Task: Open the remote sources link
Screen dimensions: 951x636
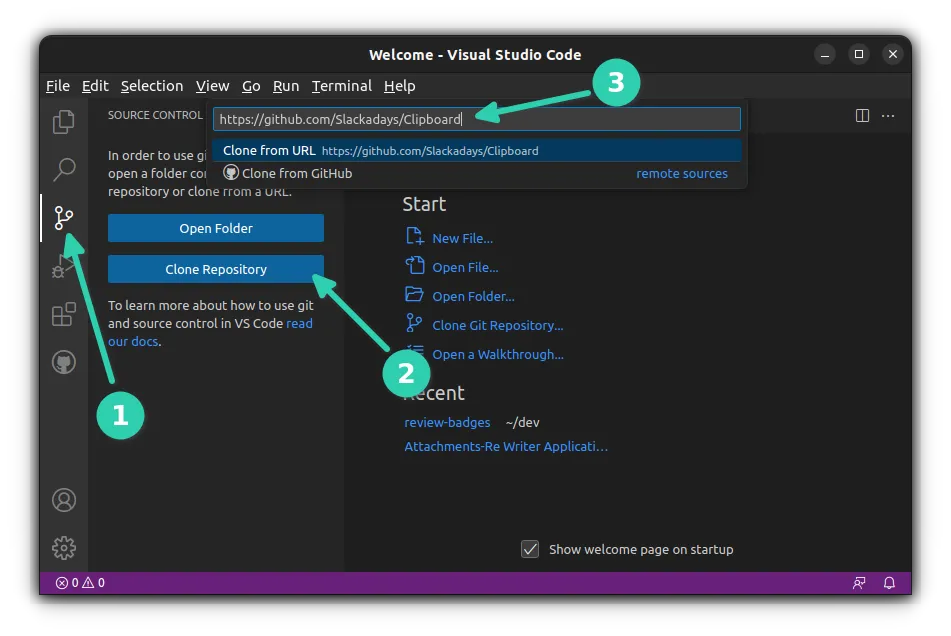Action: (x=682, y=172)
